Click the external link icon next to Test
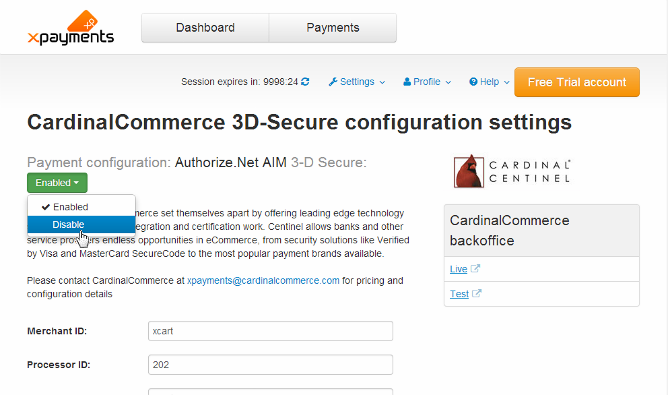 tap(477, 293)
